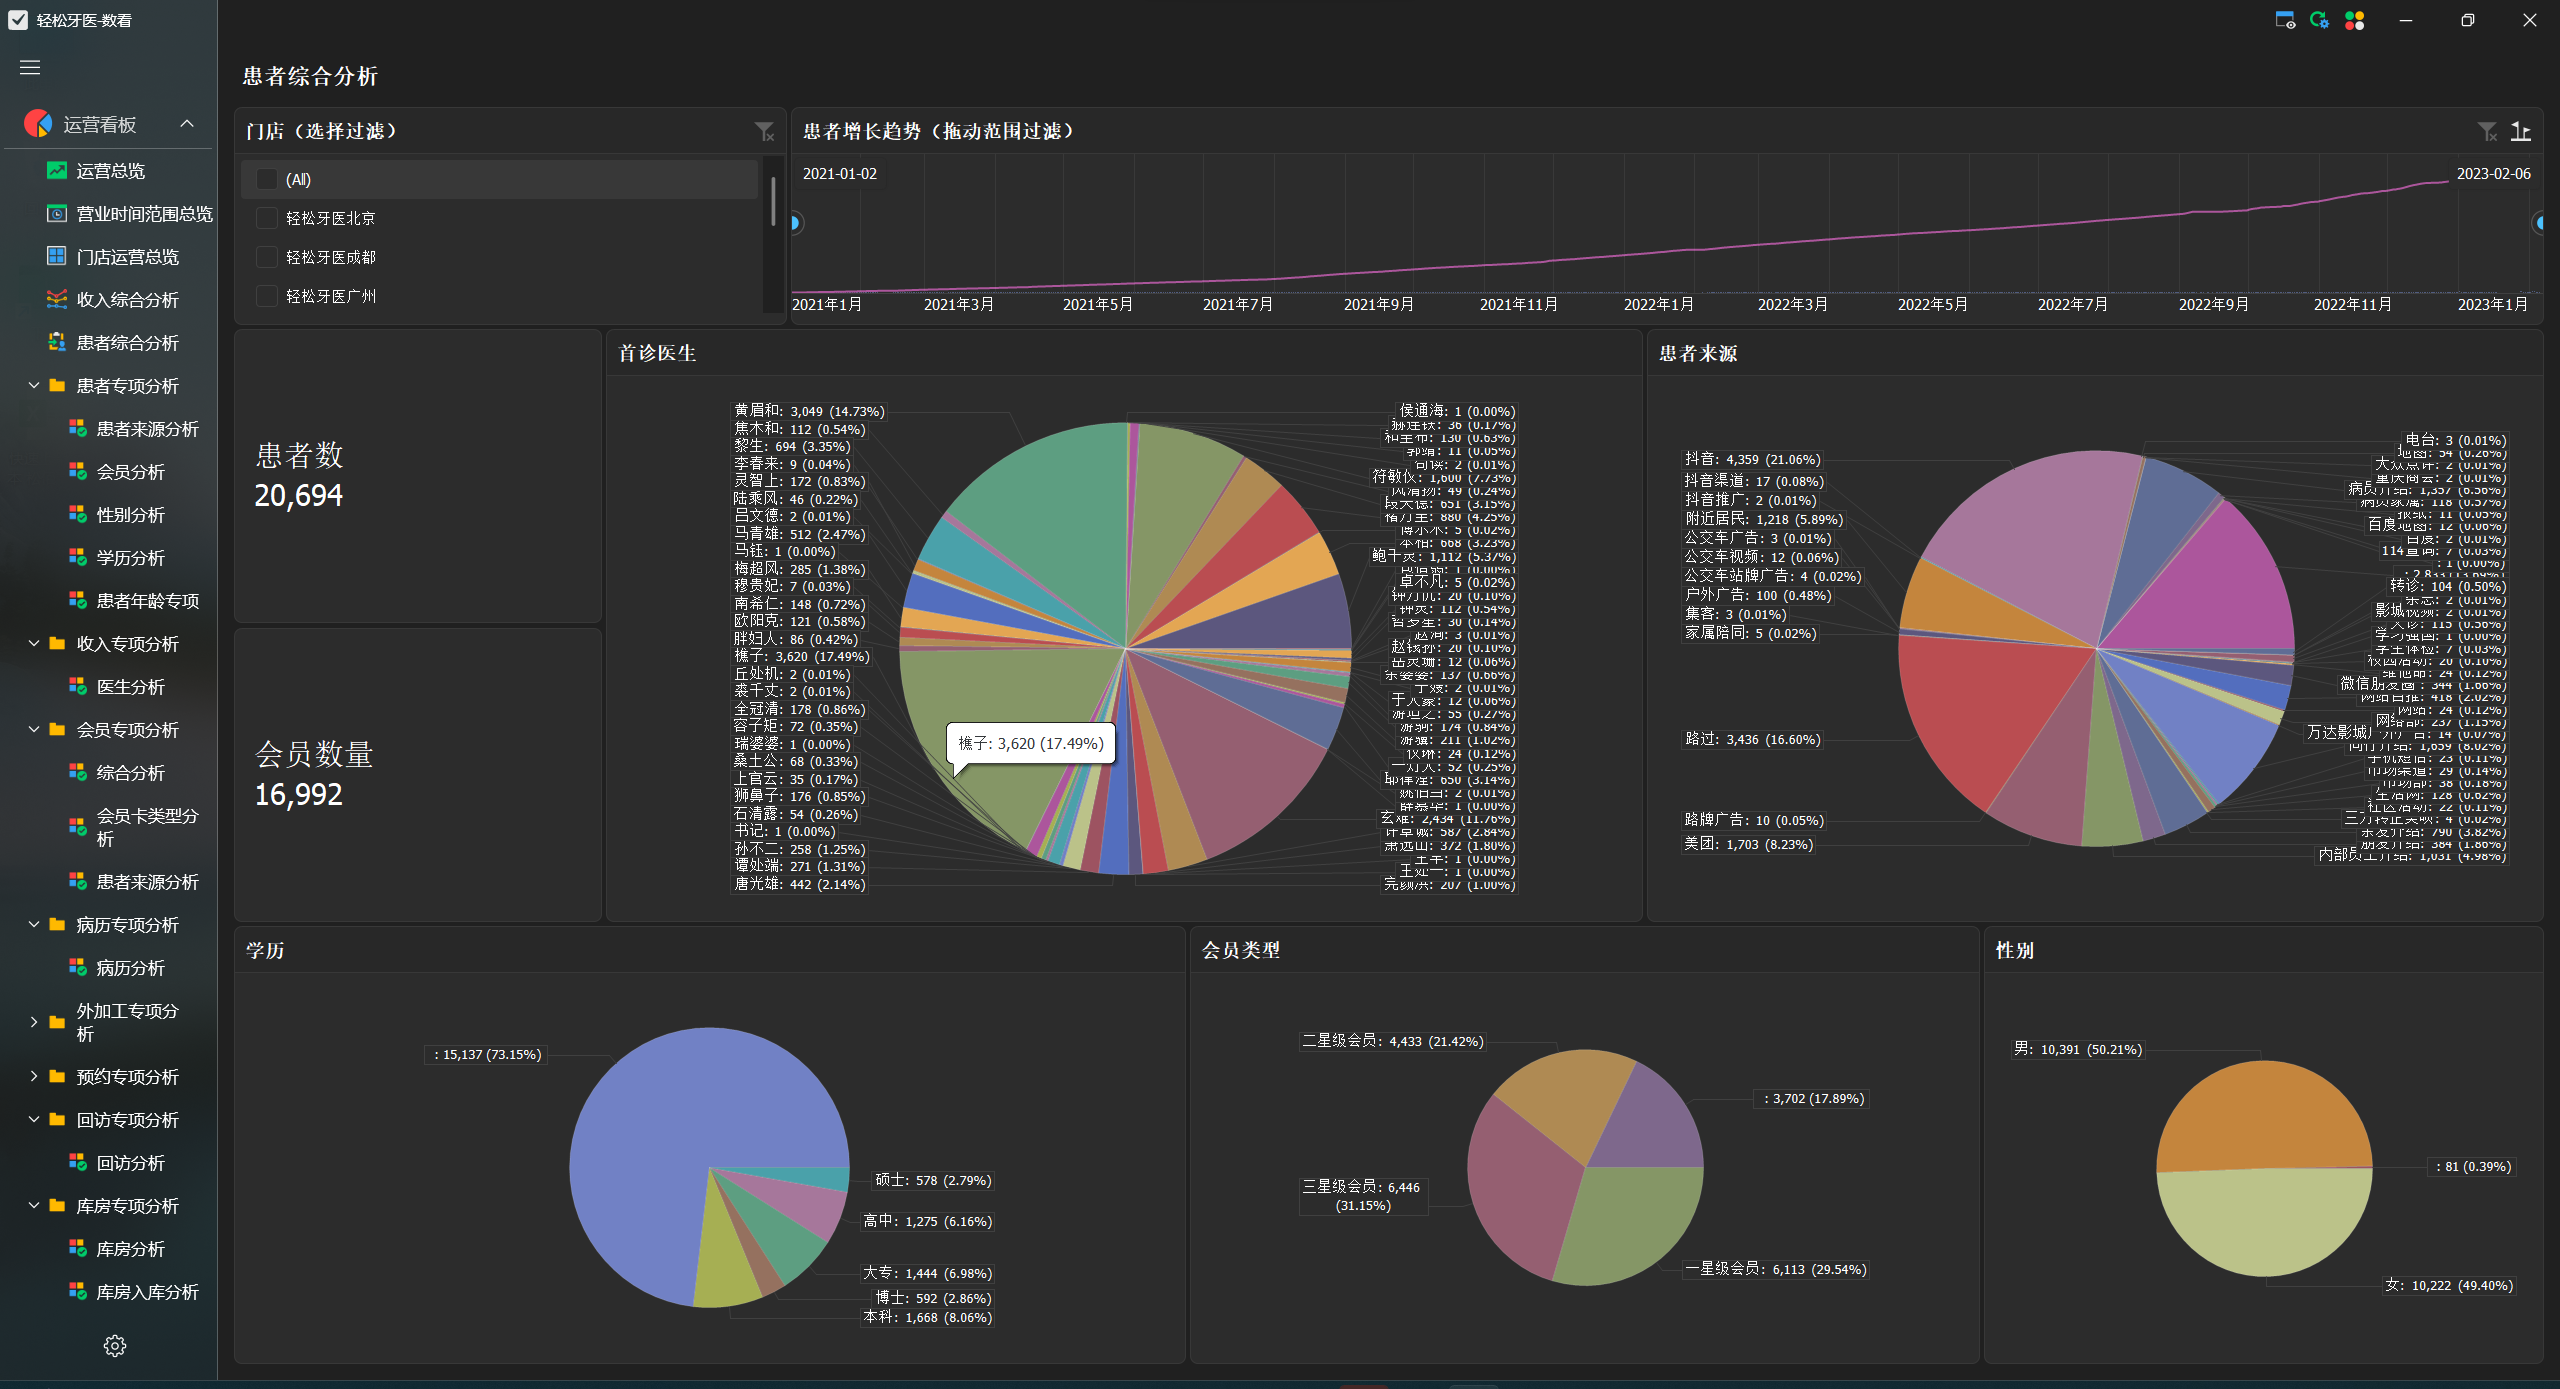Select the 抖音: 4,359 source label
Image resolution: width=2560 pixels, height=1389 pixels.
coord(1752,459)
